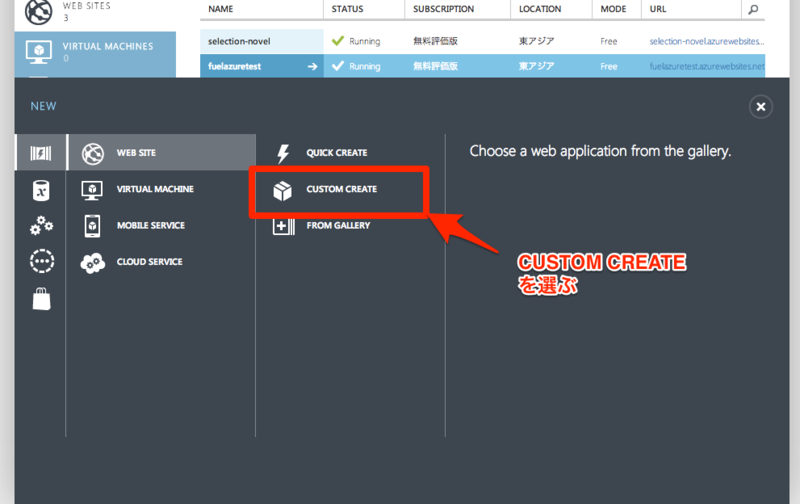Click the Quick Create lightning icon
Screen dimensions: 800x504
[x=283, y=153]
